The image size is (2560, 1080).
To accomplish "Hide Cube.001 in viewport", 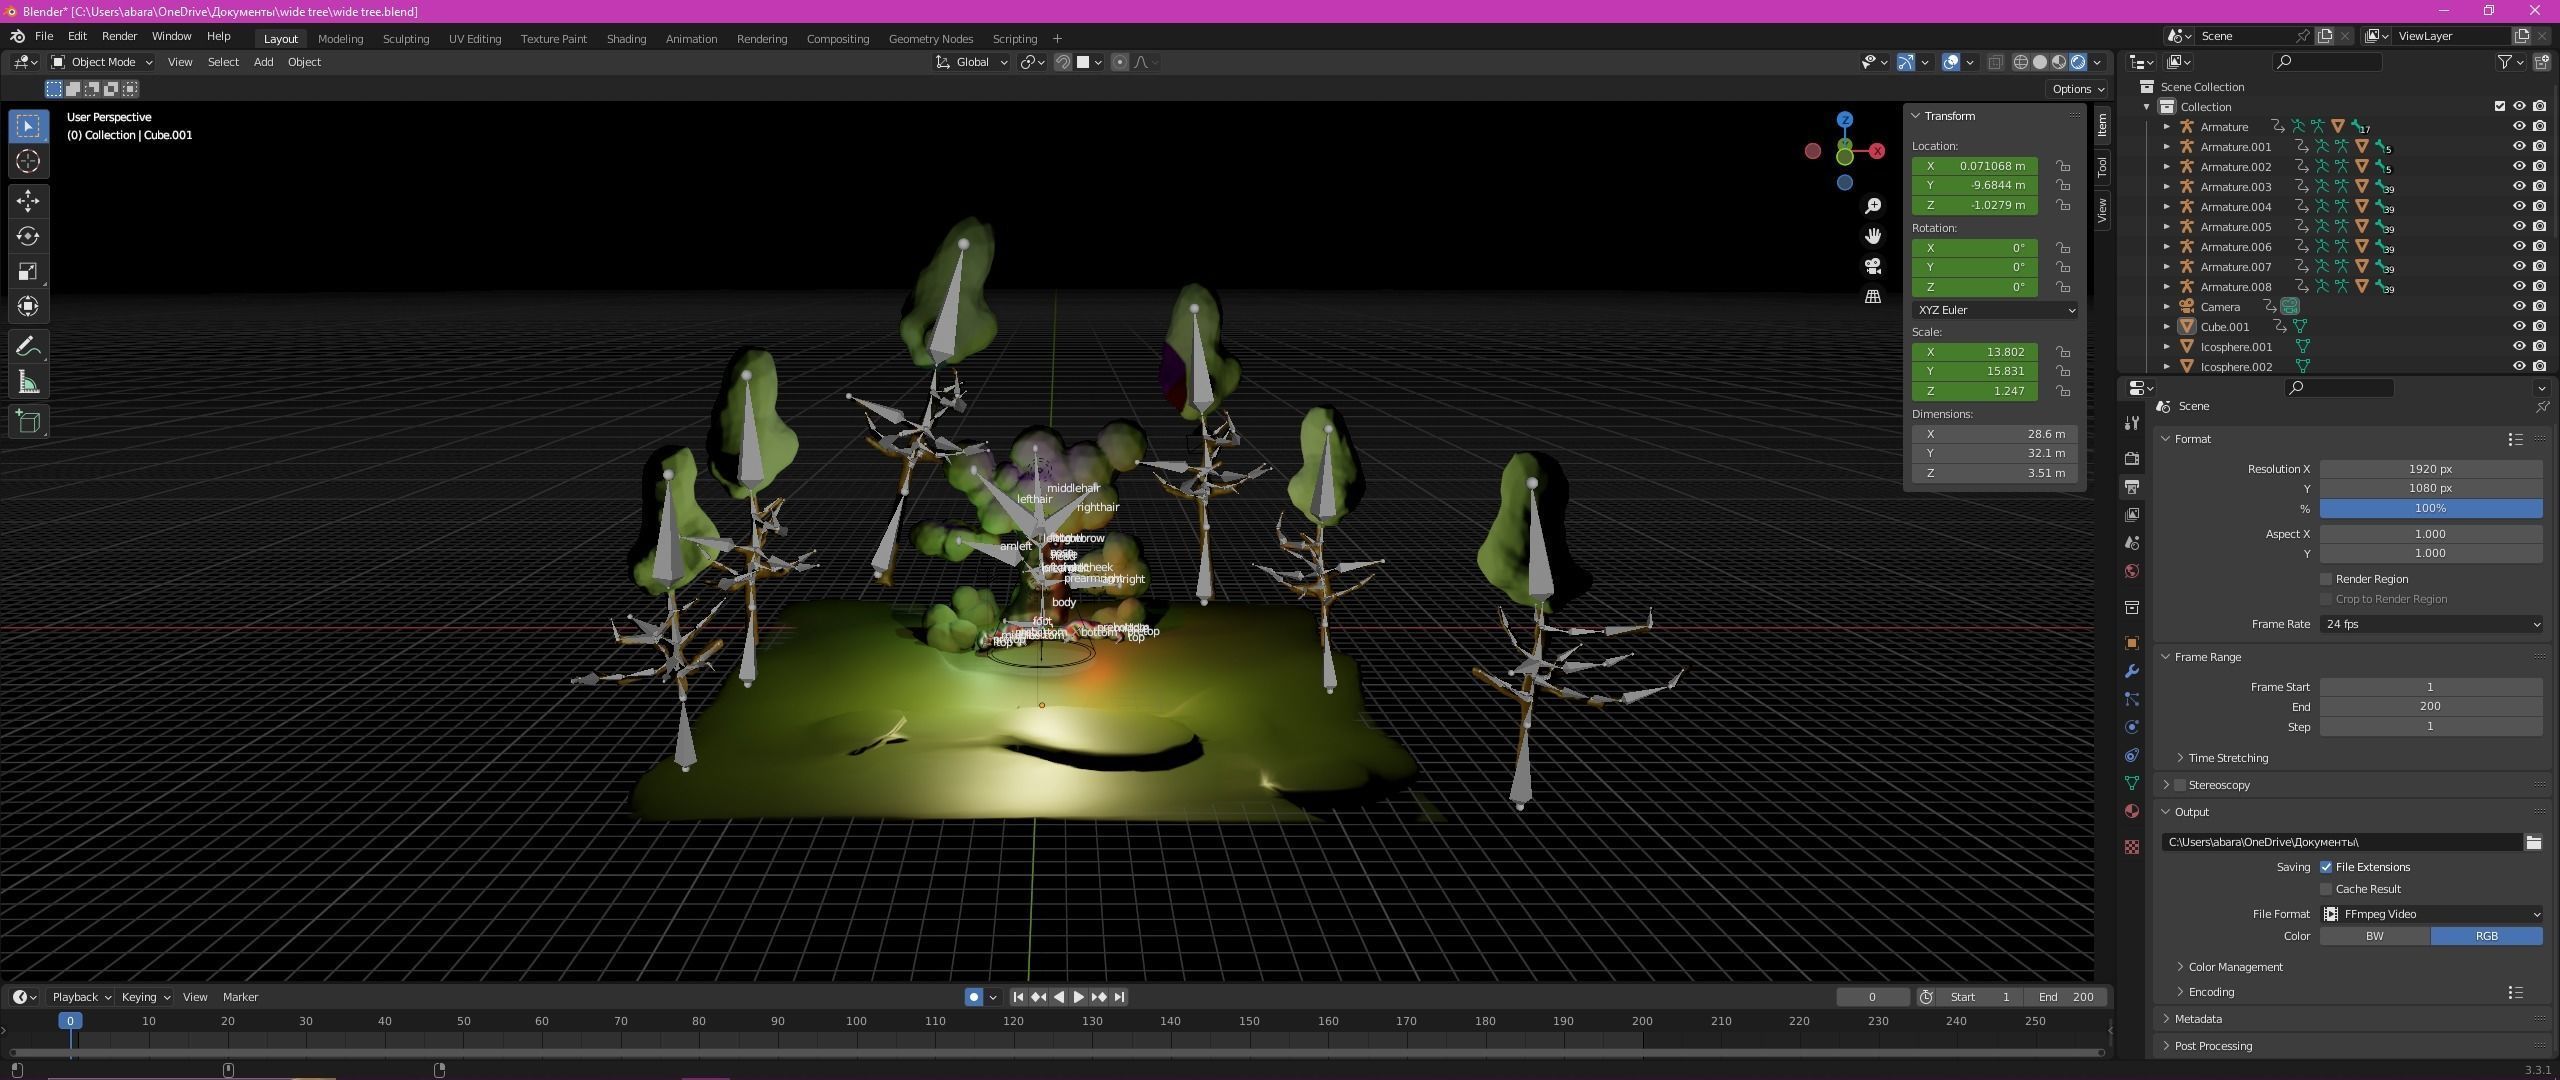I will (2519, 327).
